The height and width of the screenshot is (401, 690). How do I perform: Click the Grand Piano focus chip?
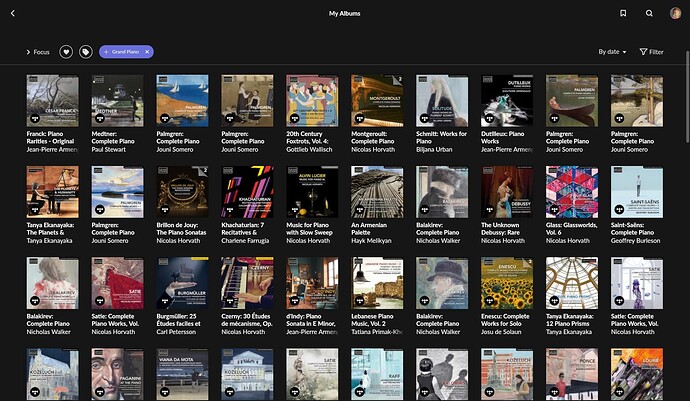126,52
